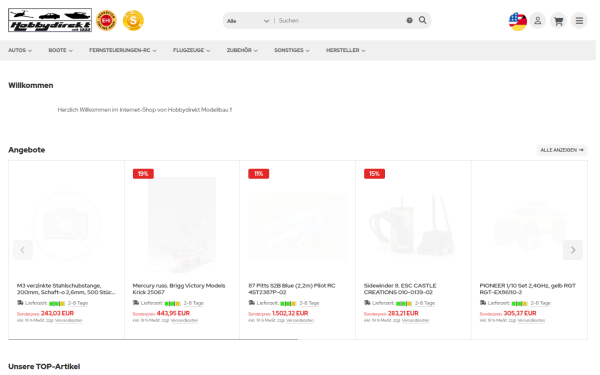Click the 11% discount badge
The image size is (600, 375).
(259, 174)
